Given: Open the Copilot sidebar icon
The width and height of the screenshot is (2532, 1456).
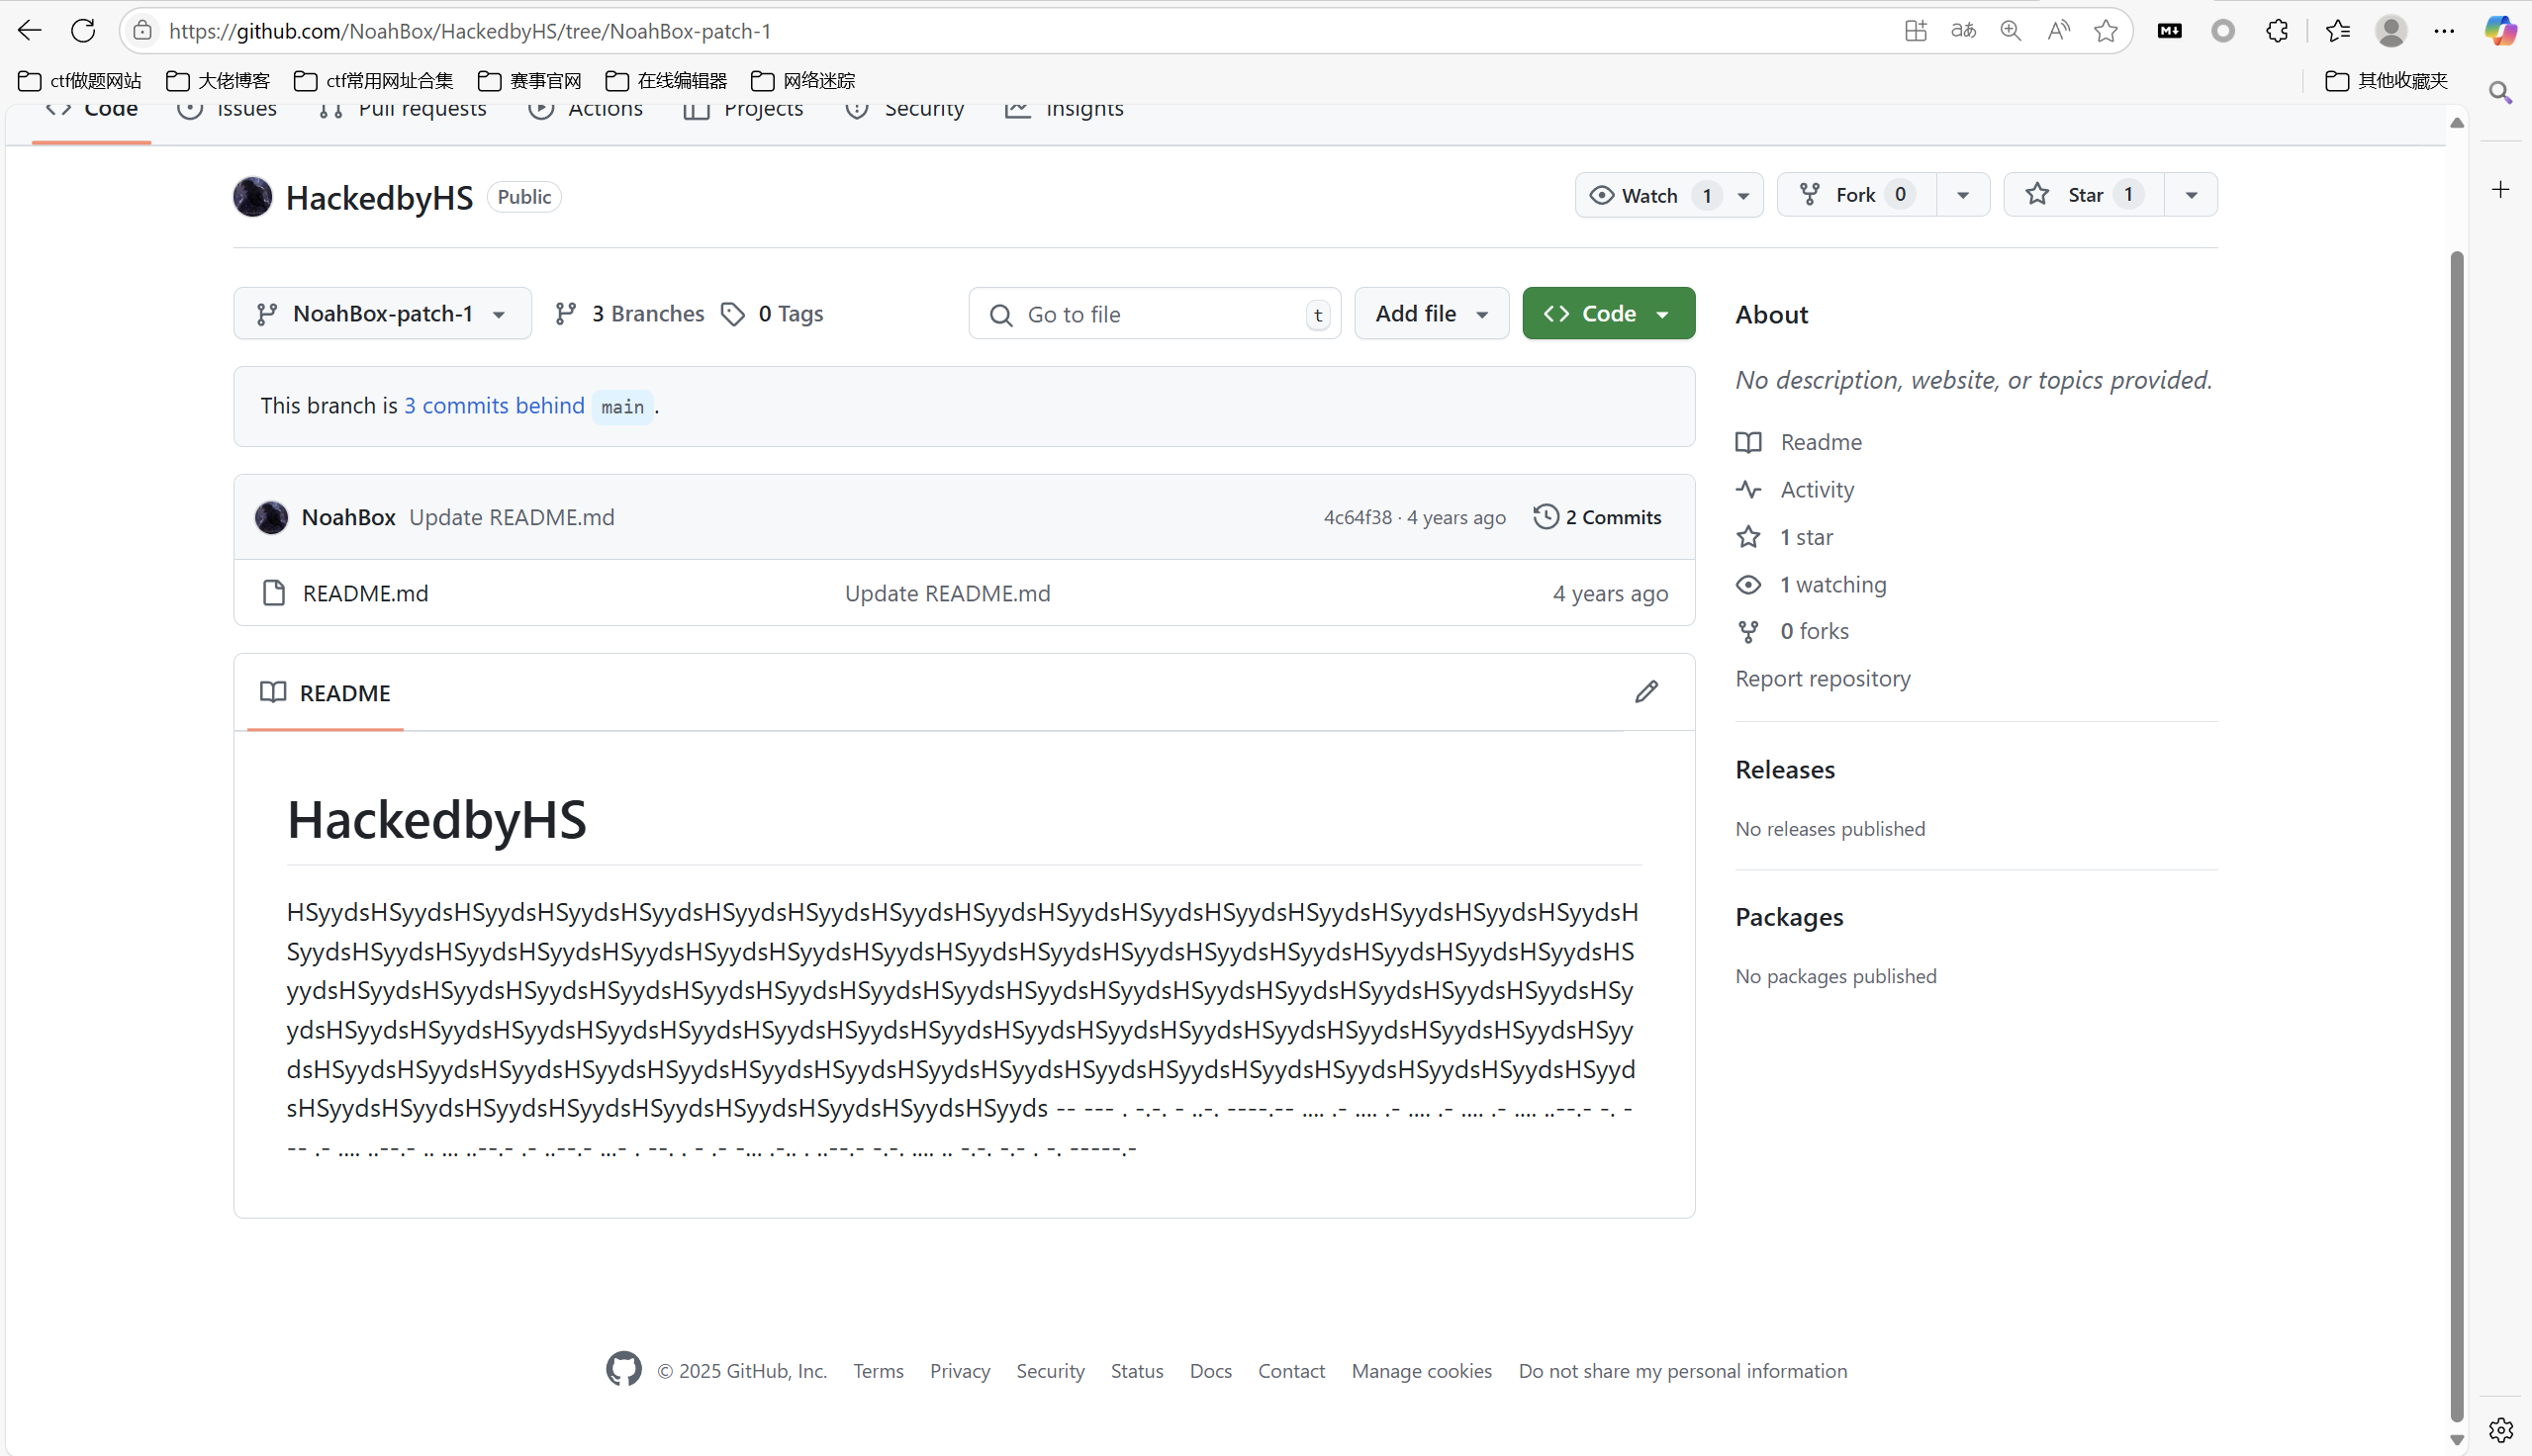Looking at the screenshot, I should (2501, 31).
